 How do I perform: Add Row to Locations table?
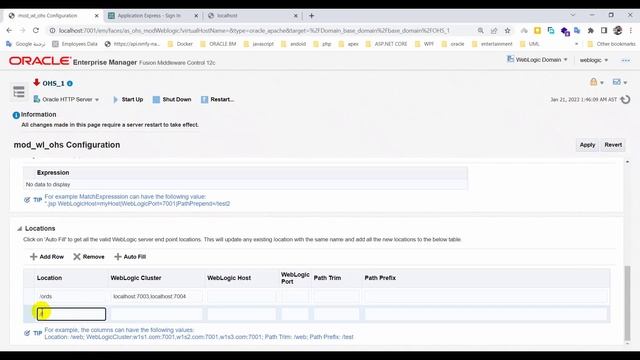click(47, 257)
